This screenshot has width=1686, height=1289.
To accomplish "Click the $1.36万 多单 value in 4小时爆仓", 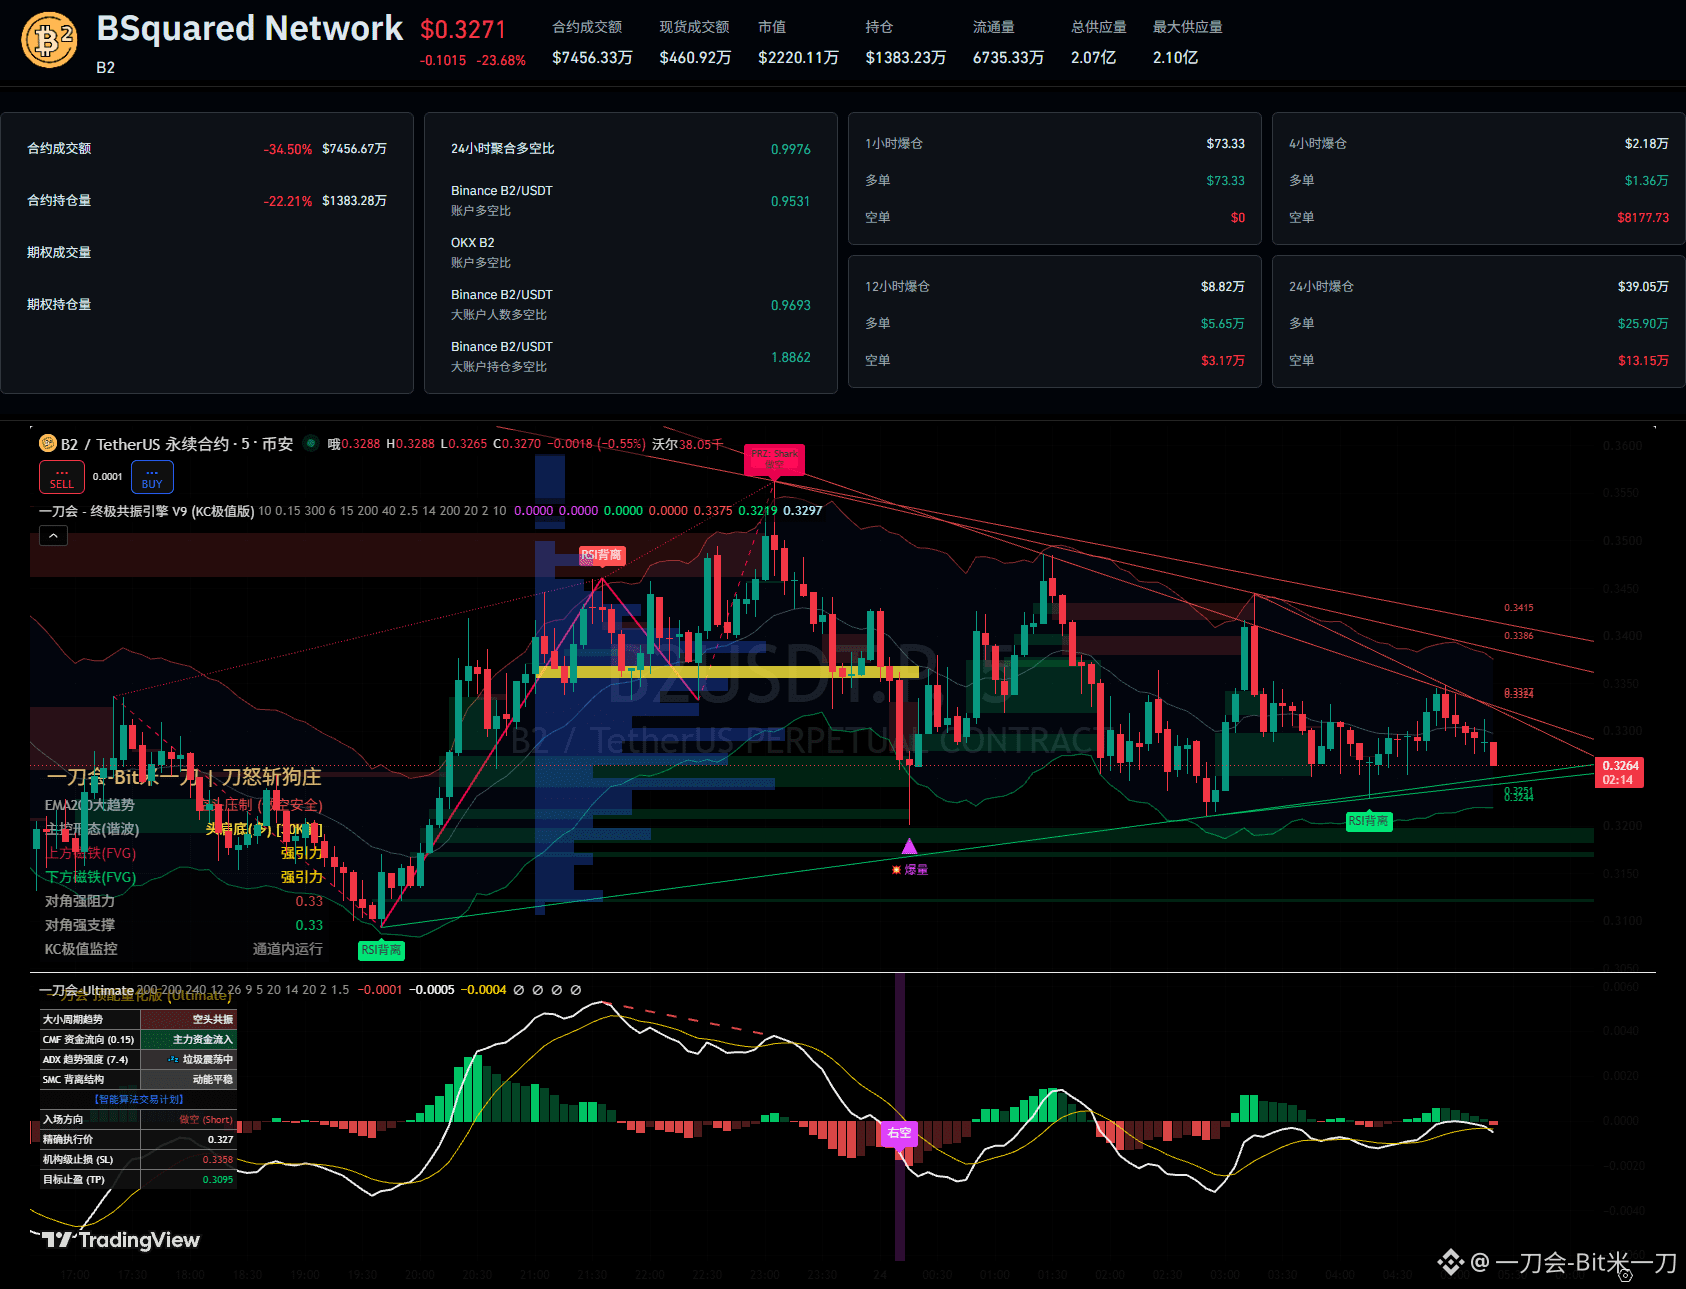I will [x=1646, y=180].
